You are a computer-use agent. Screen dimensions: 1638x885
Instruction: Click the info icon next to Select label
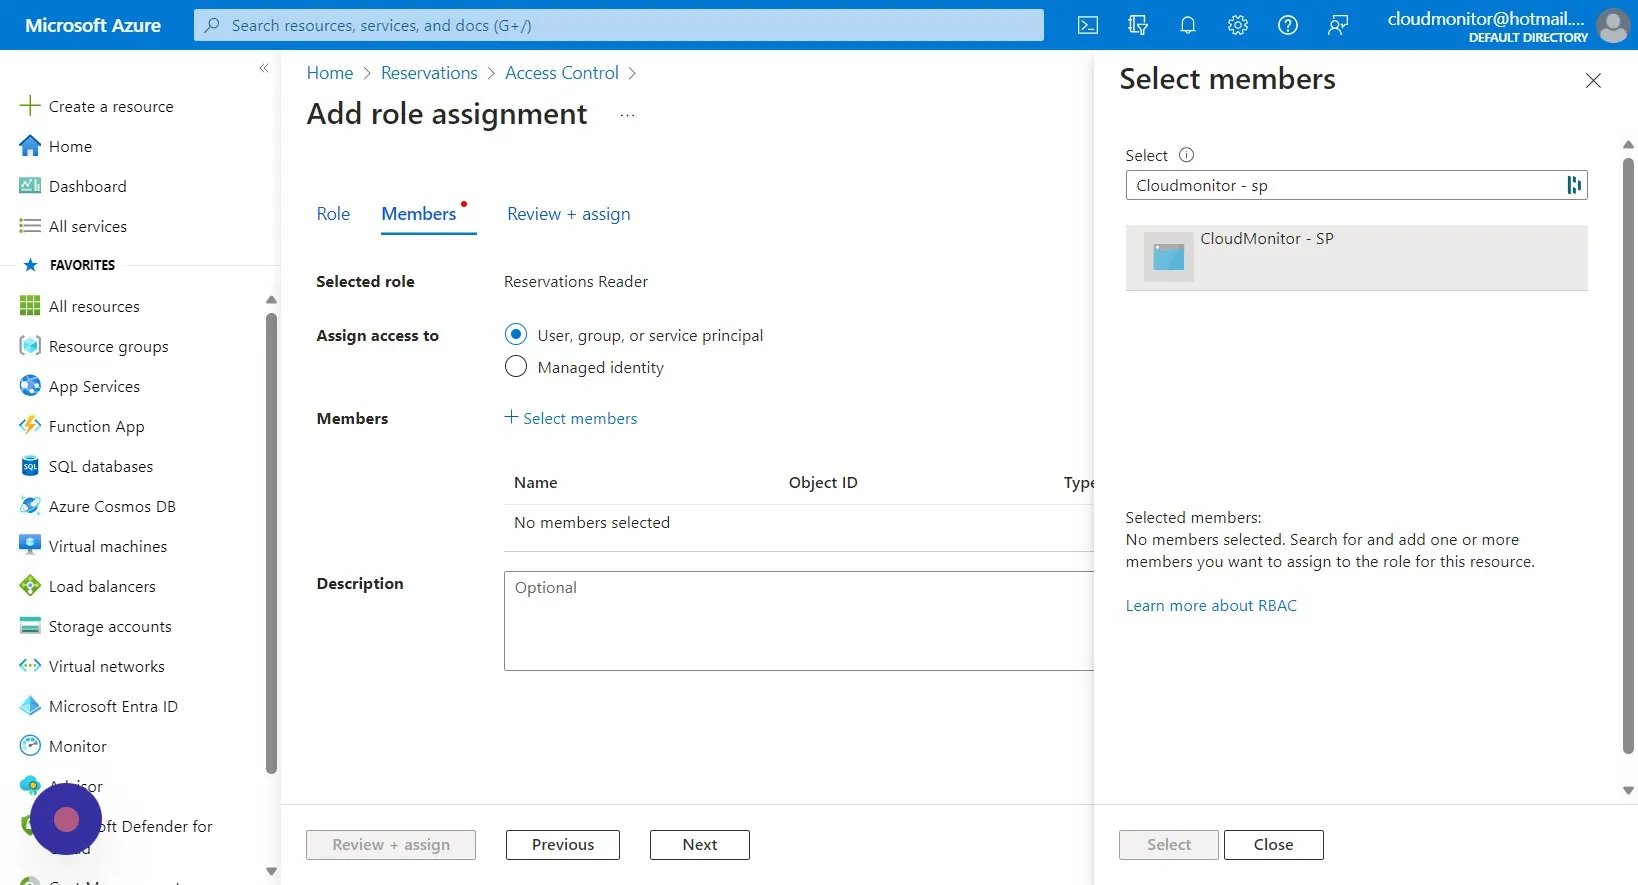(1186, 155)
